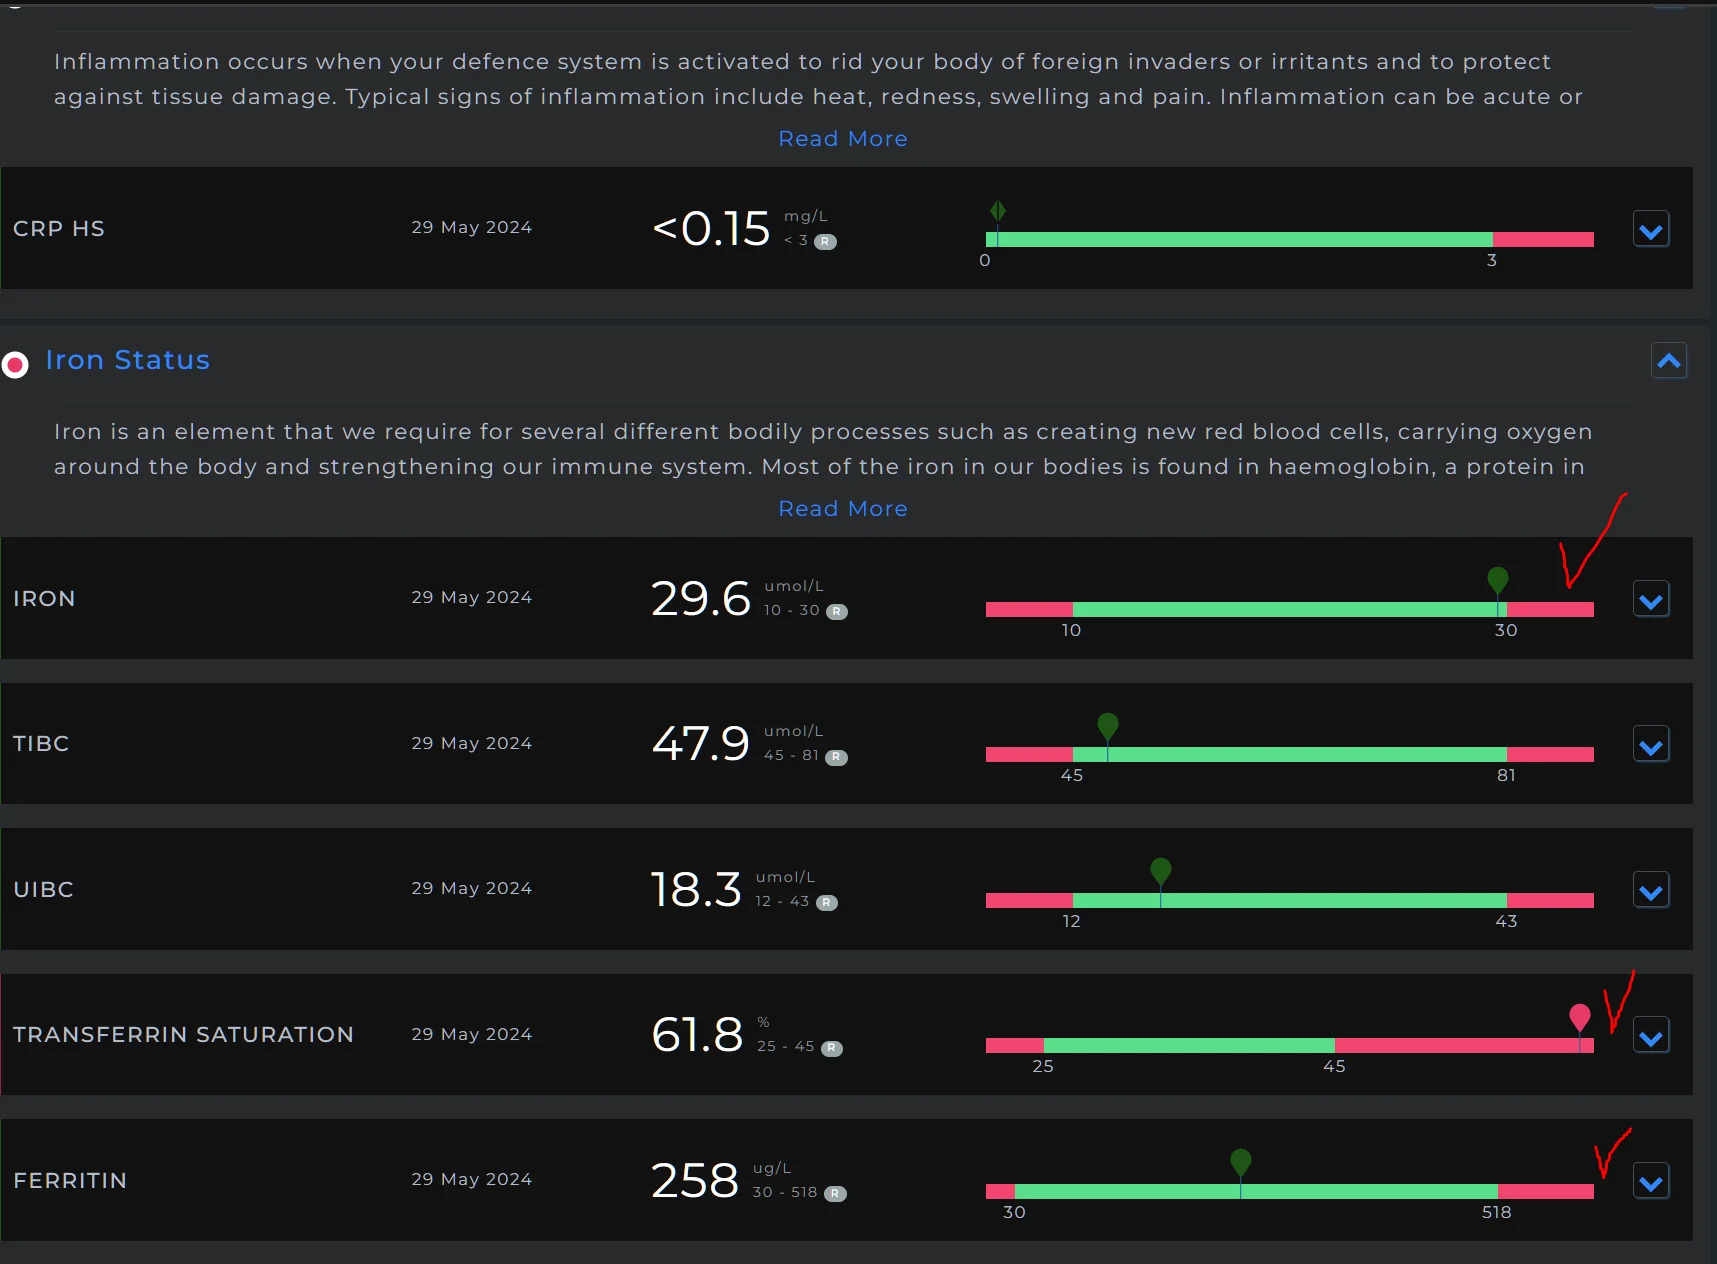
Task: Expand the FERRITIN result row
Action: coord(1651,1182)
